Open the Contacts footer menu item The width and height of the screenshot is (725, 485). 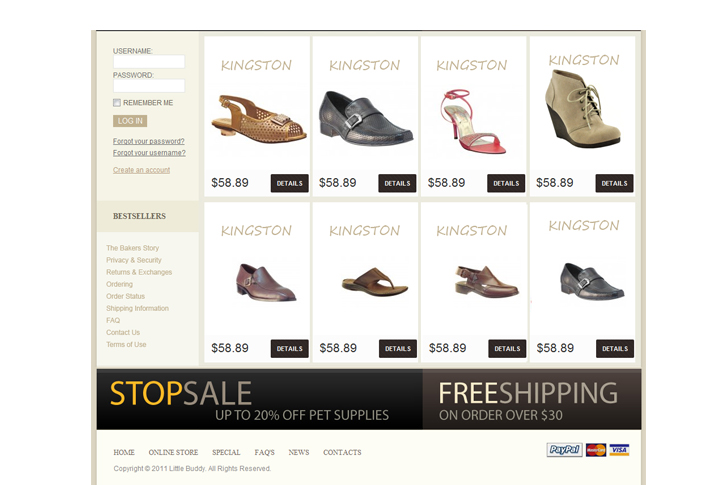(342, 452)
